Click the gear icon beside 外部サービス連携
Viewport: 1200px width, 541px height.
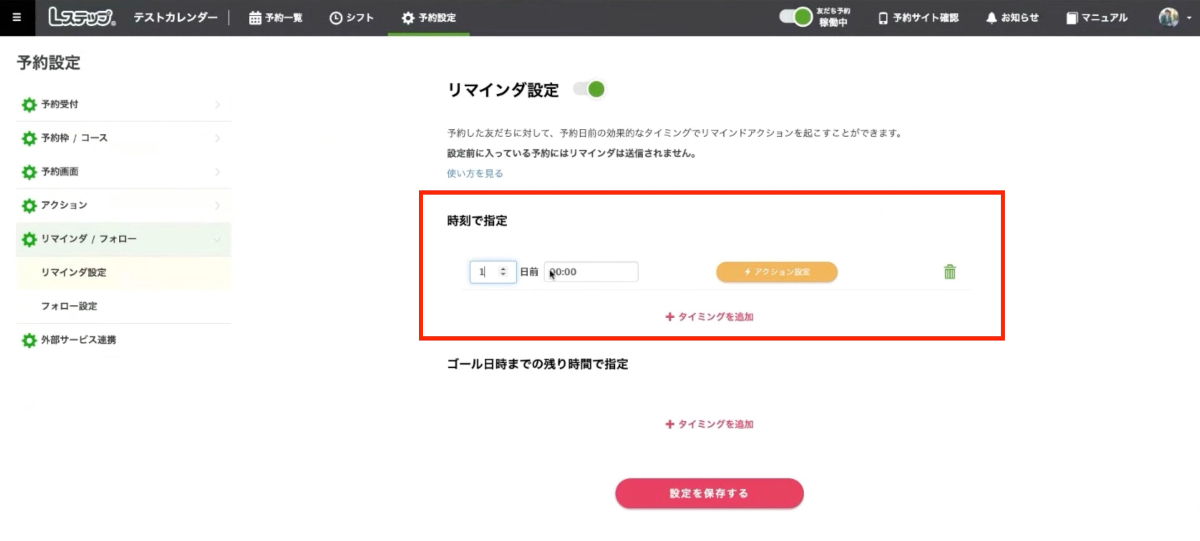pyautogui.click(x=29, y=341)
